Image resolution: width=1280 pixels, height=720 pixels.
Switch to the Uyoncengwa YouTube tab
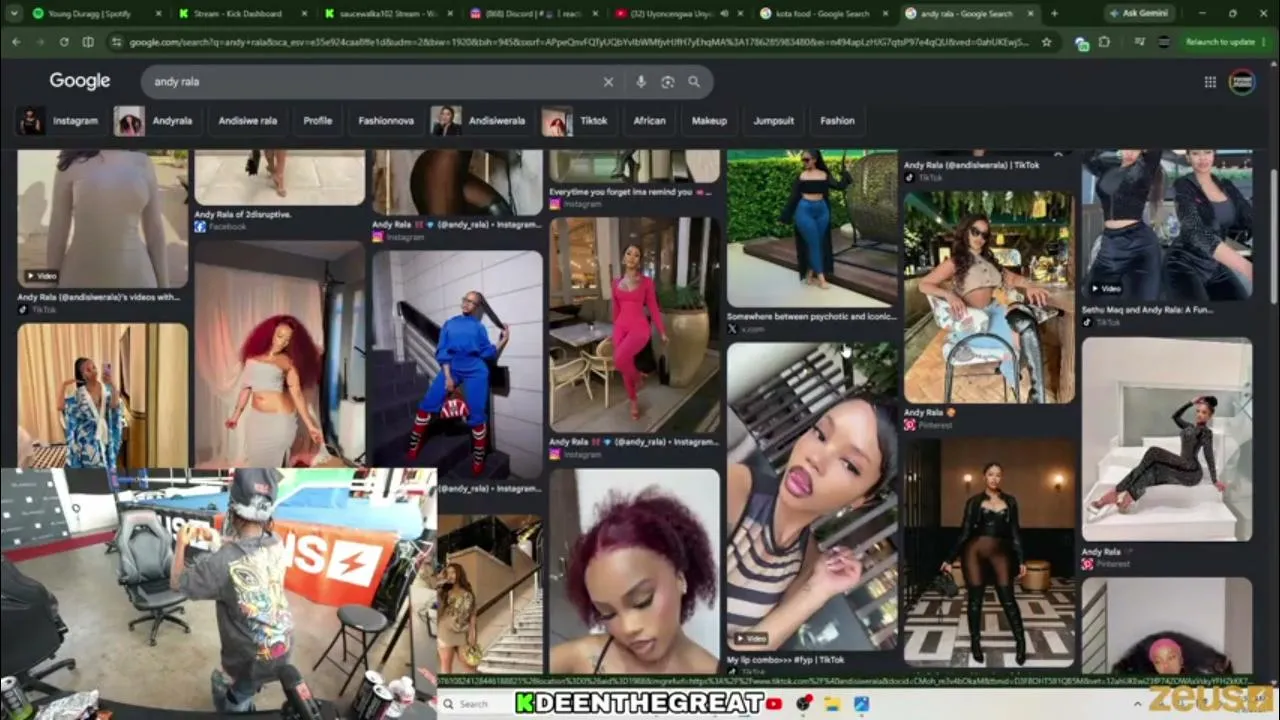[x=680, y=14]
